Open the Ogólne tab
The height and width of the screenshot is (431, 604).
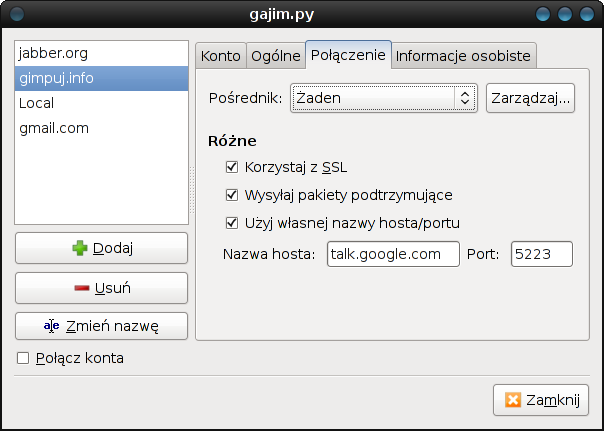(x=276, y=56)
